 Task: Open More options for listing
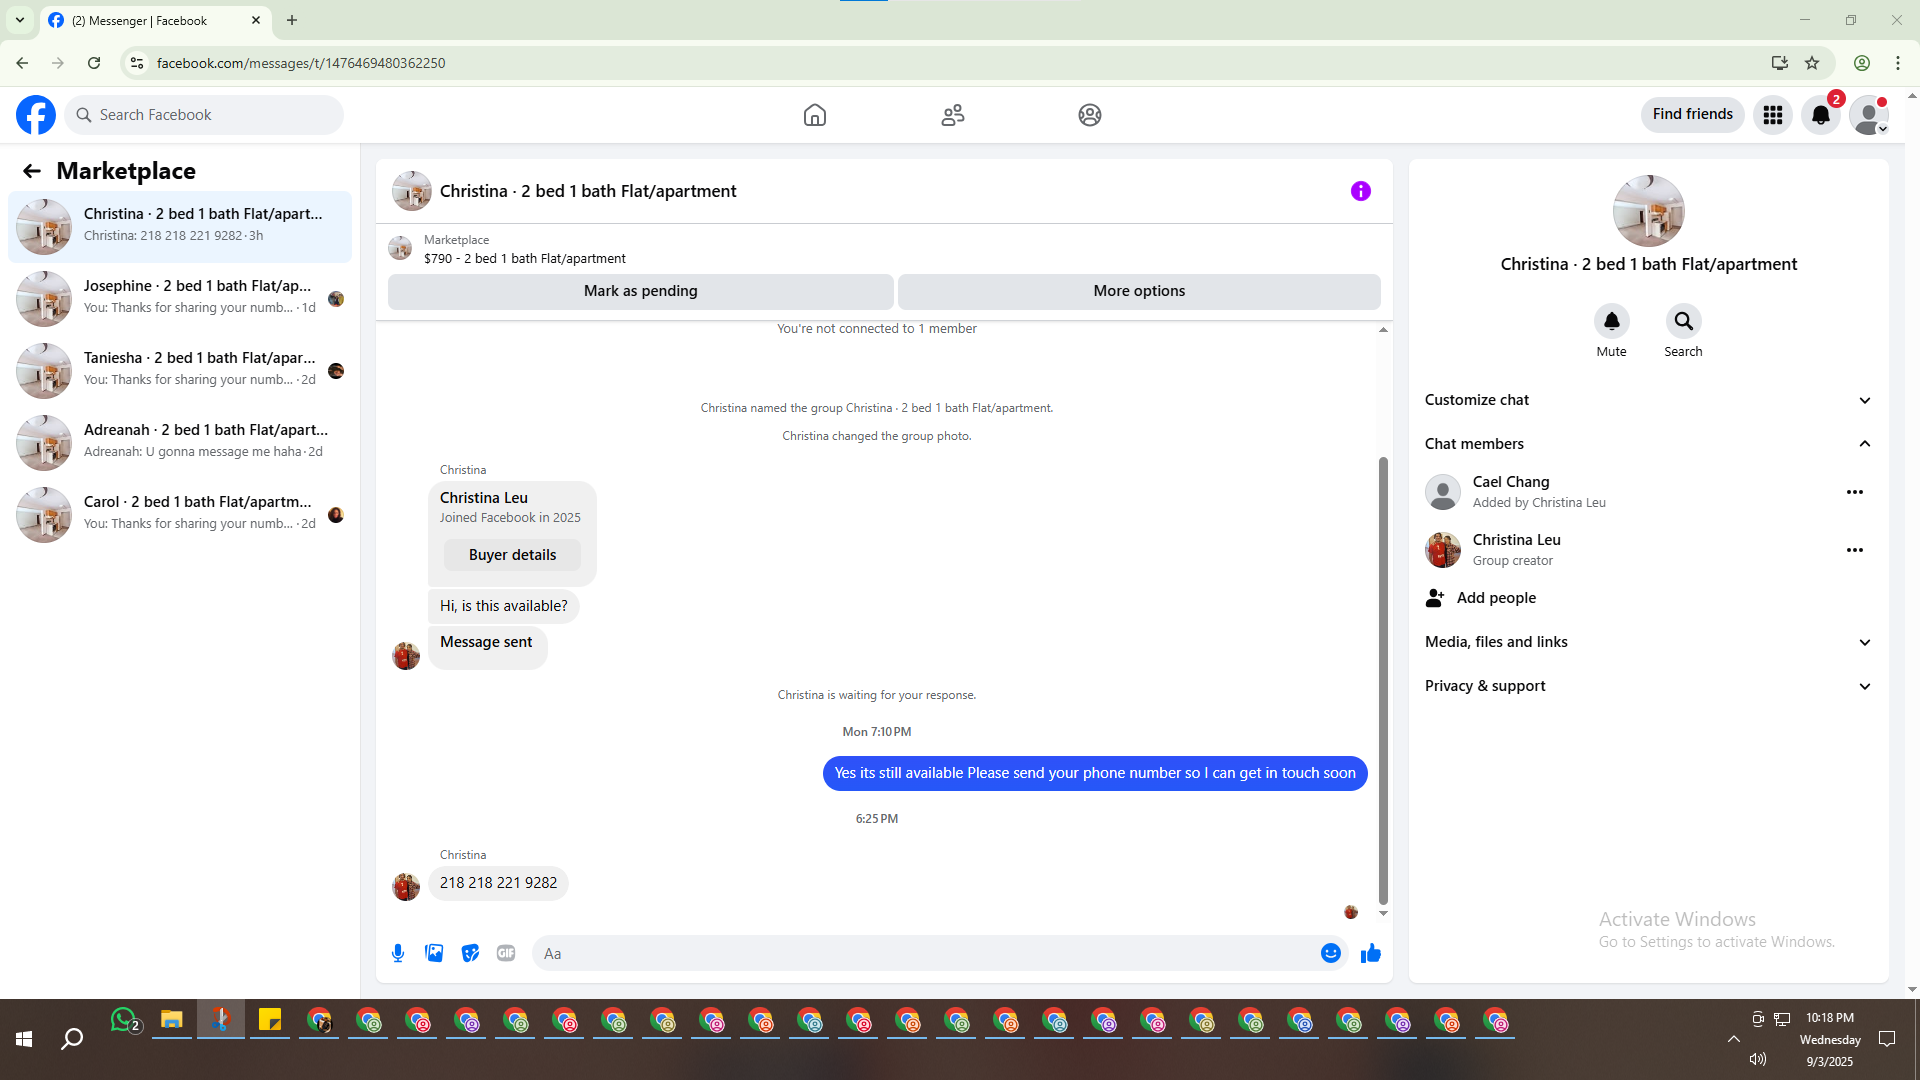pos(1139,291)
